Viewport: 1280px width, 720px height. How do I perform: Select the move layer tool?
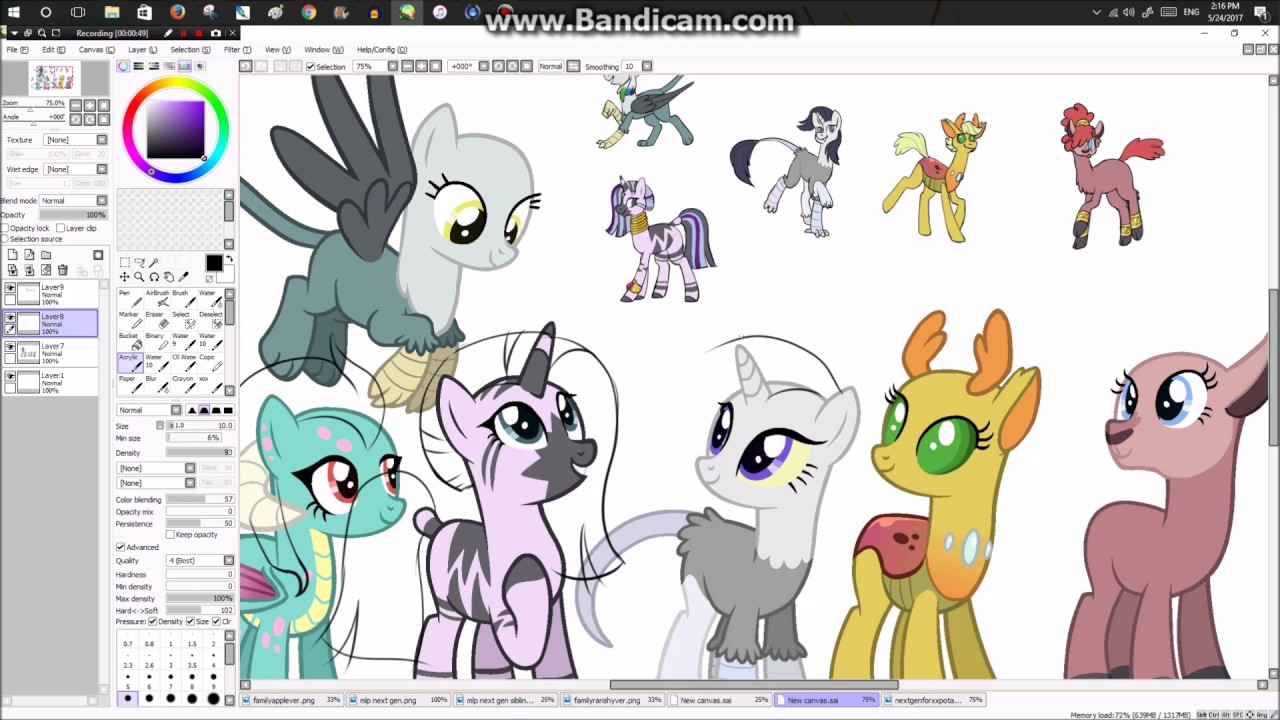(124, 277)
